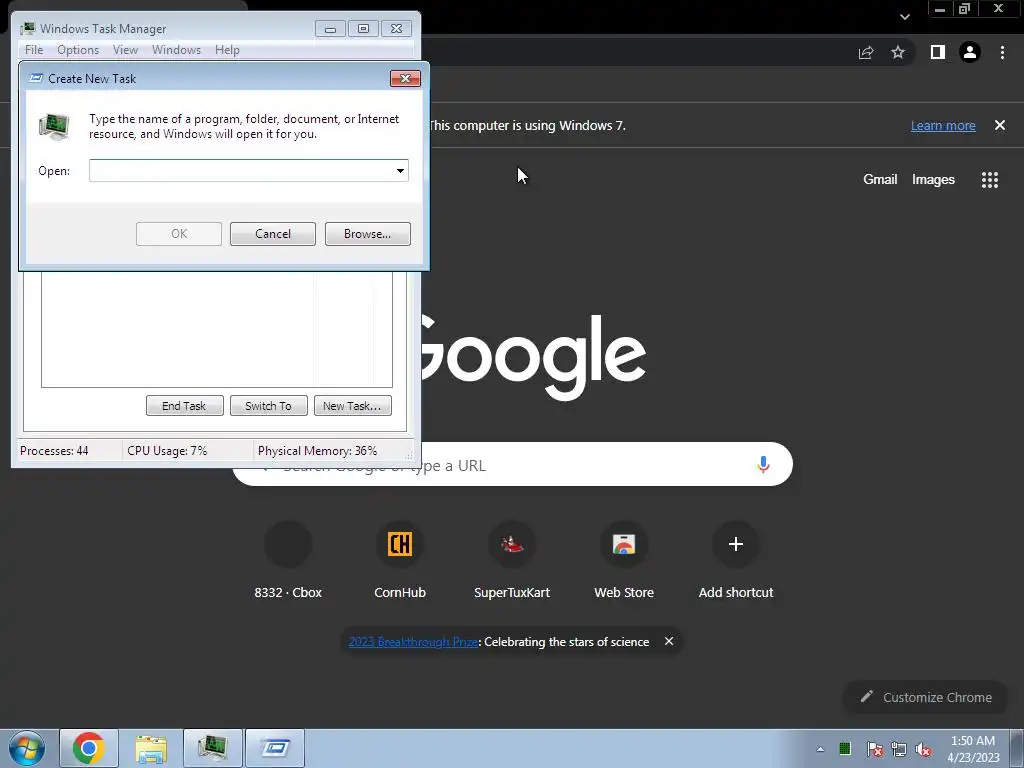Open the View menu in Task Manager
The width and height of the screenshot is (1024, 768).
point(125,50)
